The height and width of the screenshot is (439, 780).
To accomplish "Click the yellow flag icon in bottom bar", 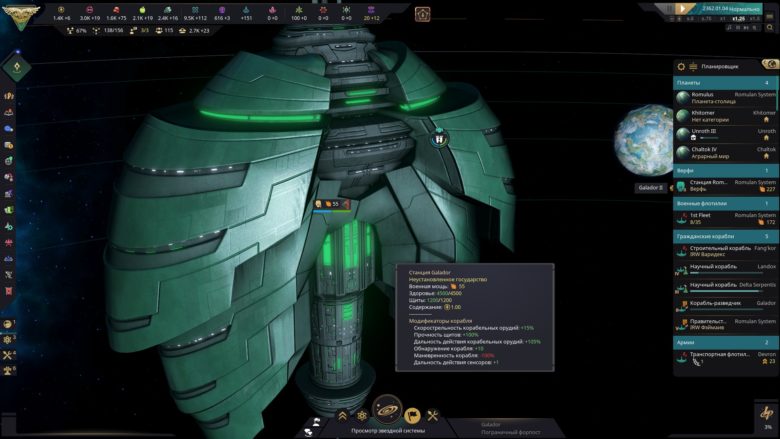I will 412,415.
